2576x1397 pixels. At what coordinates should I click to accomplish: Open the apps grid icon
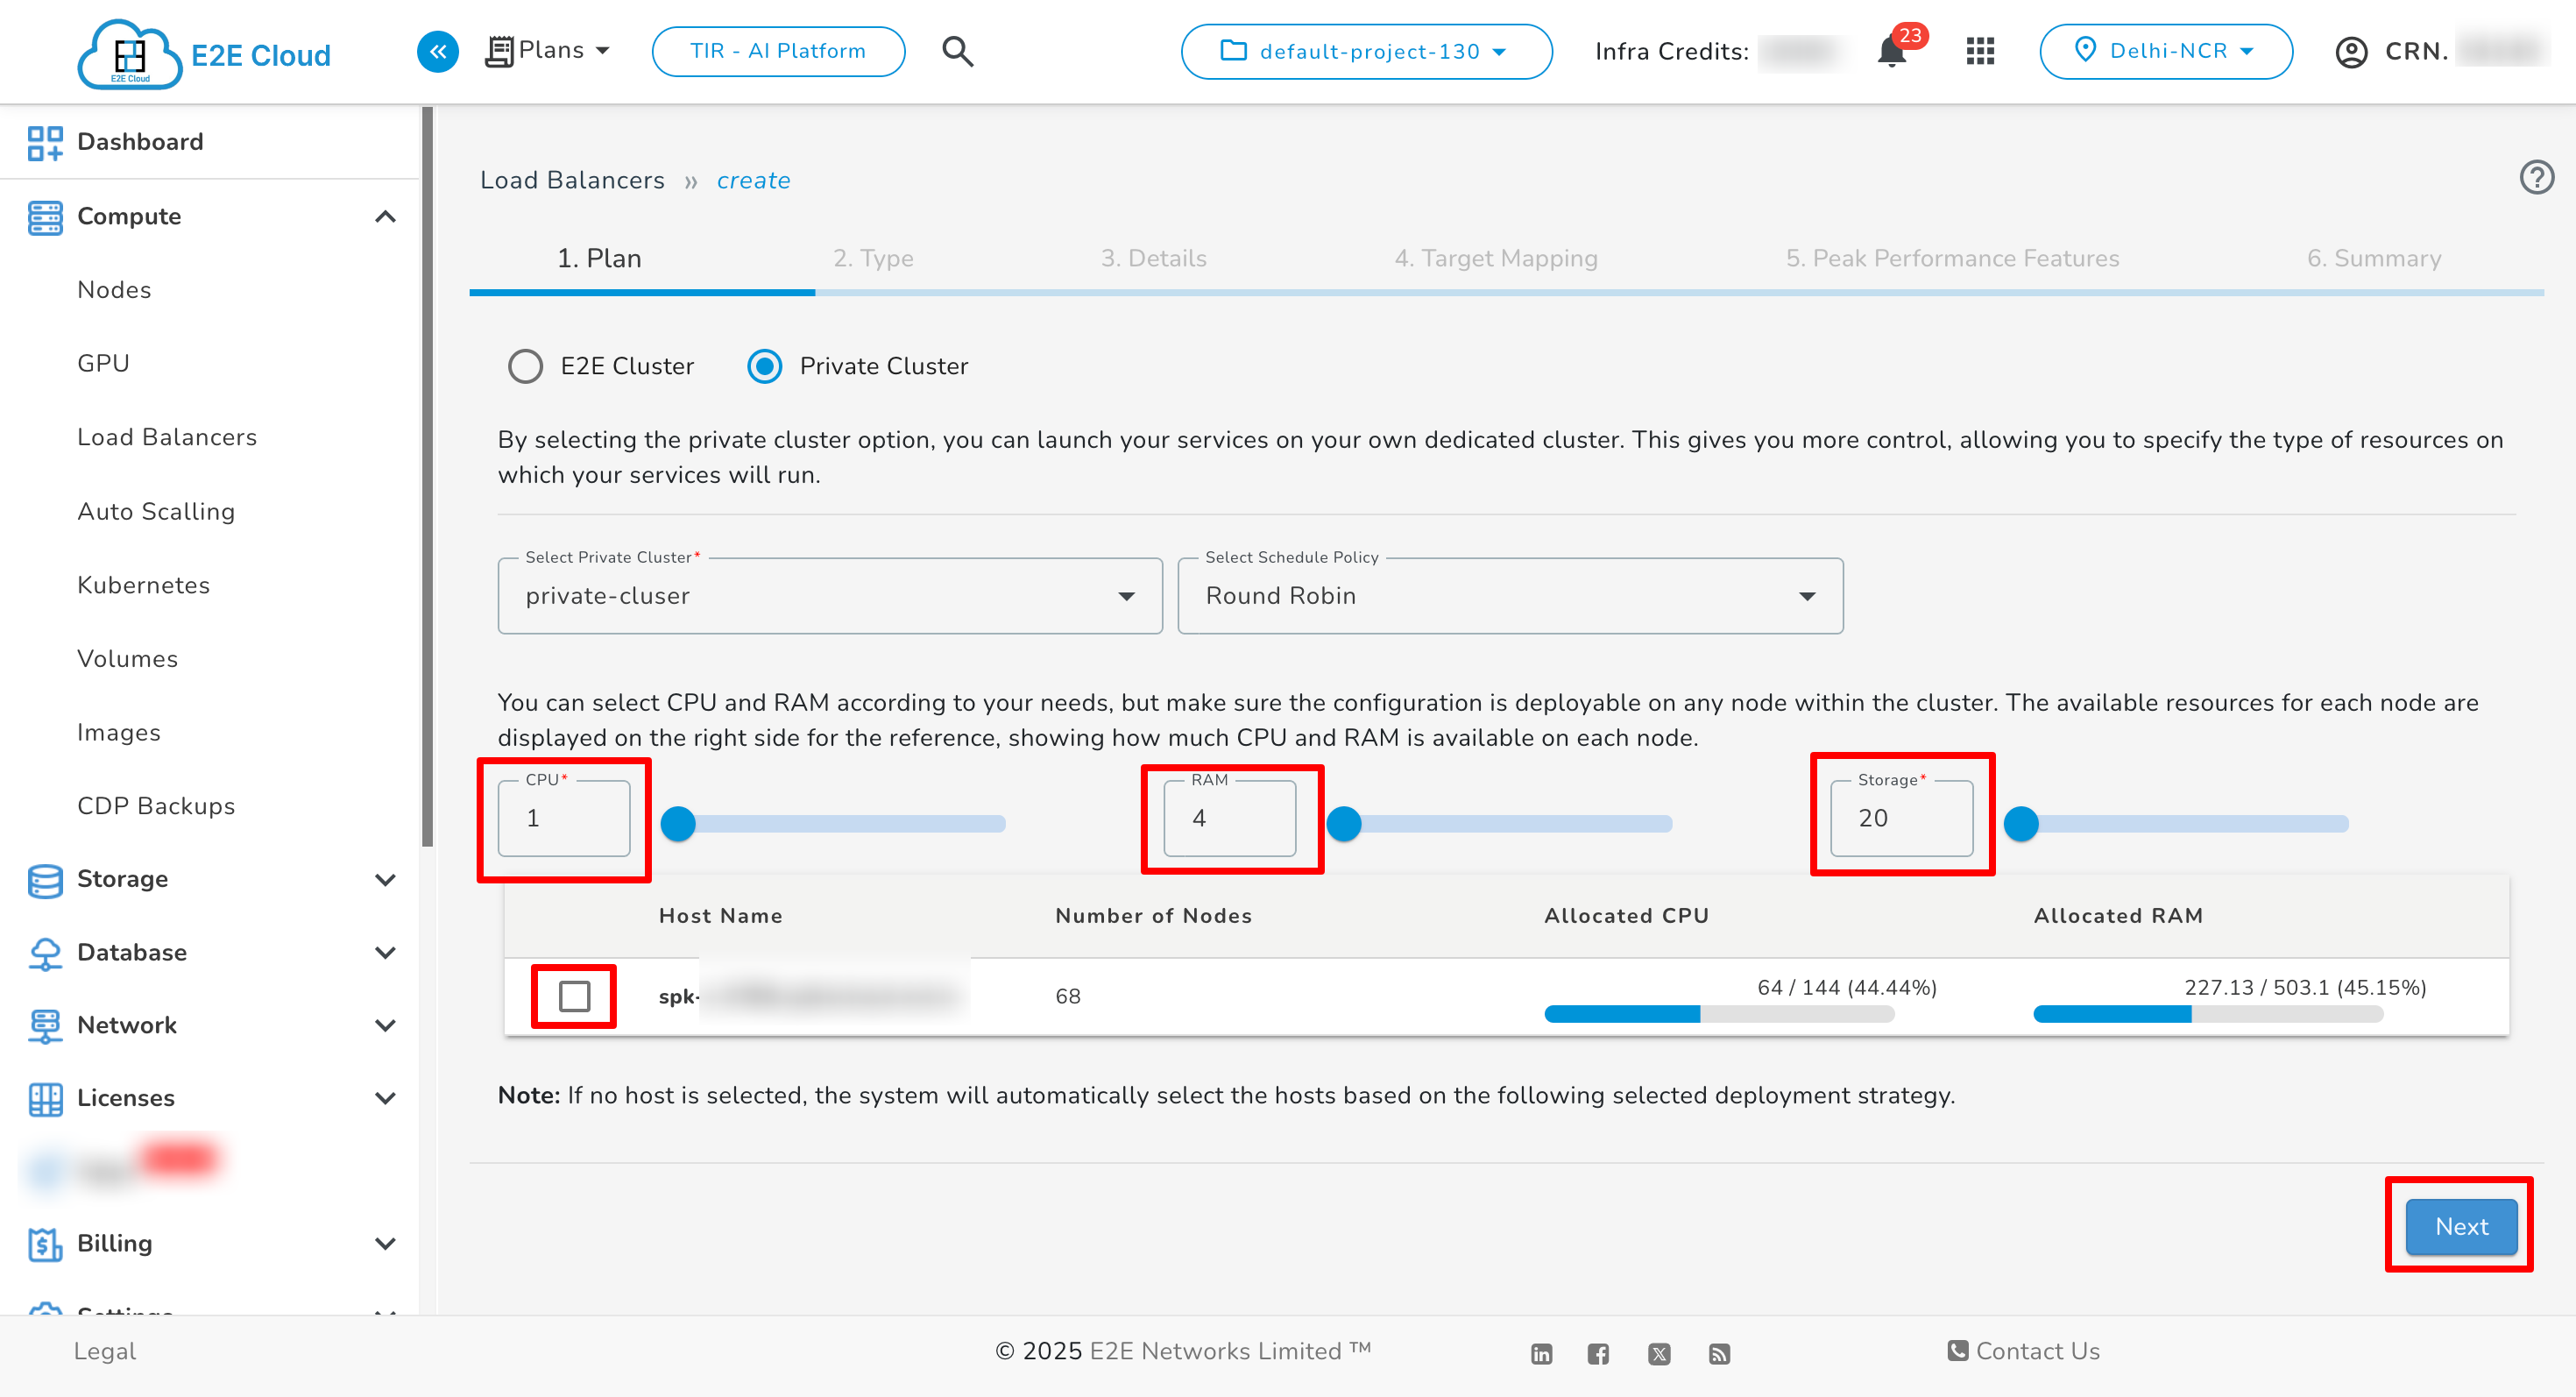(x=1979, y=51)
